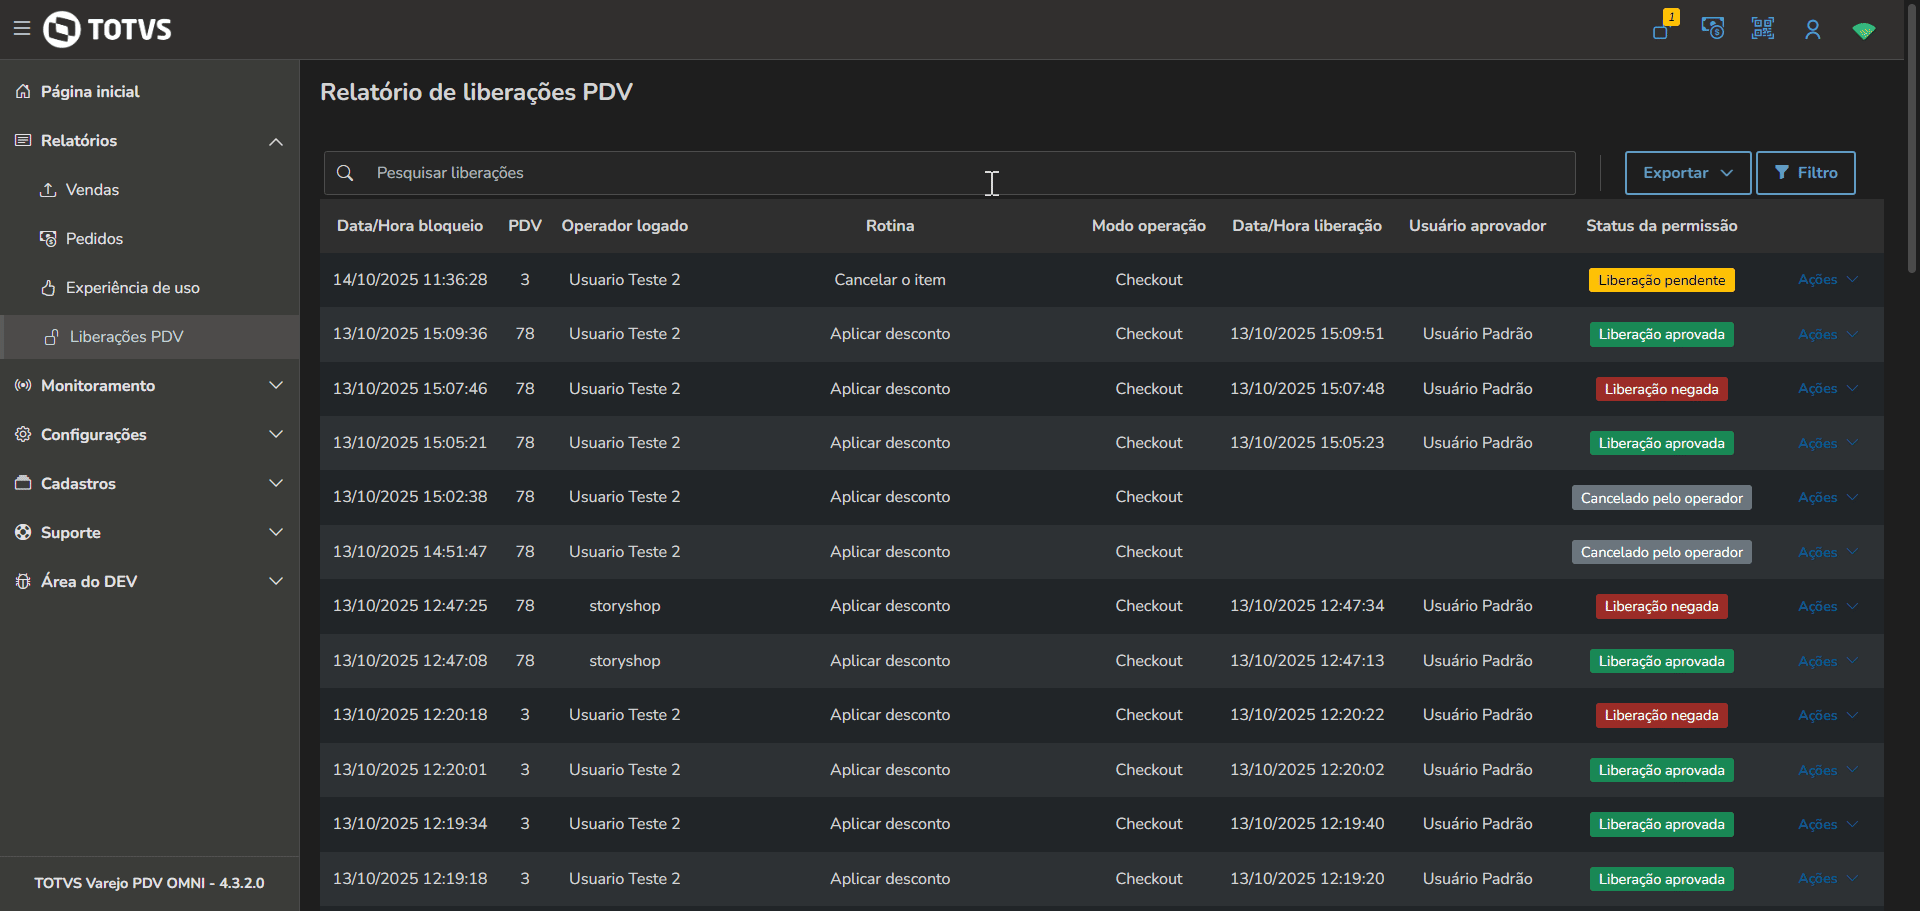The width and height of the screenshot is (1920, 911).
Task: Open the QR code scanner icon
Action: tap(1763, 29)
